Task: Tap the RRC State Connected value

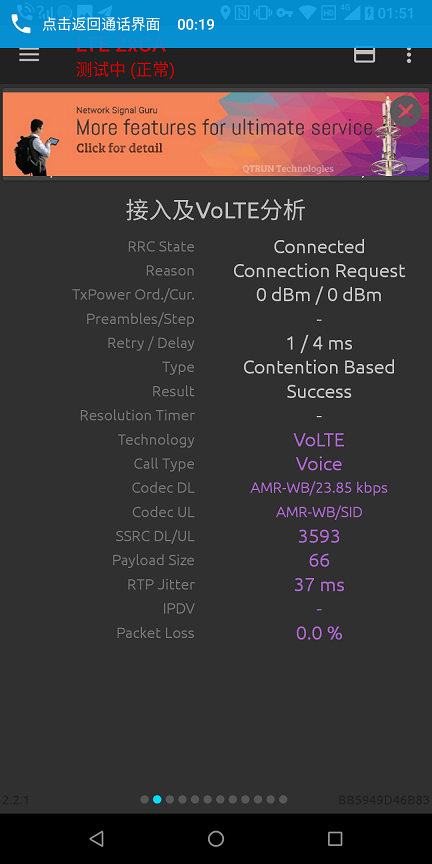Action: coord(319,246)
